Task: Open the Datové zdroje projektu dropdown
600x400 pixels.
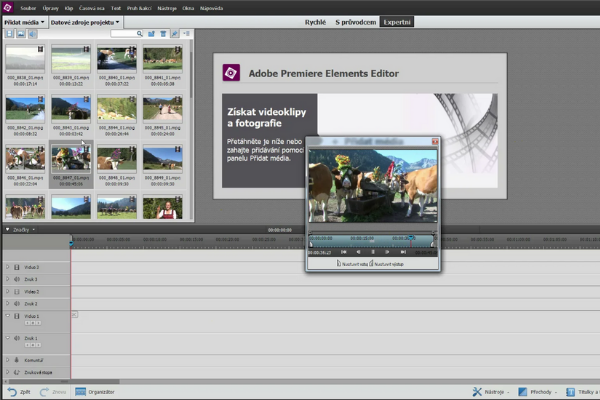Action: click(85, 22)
